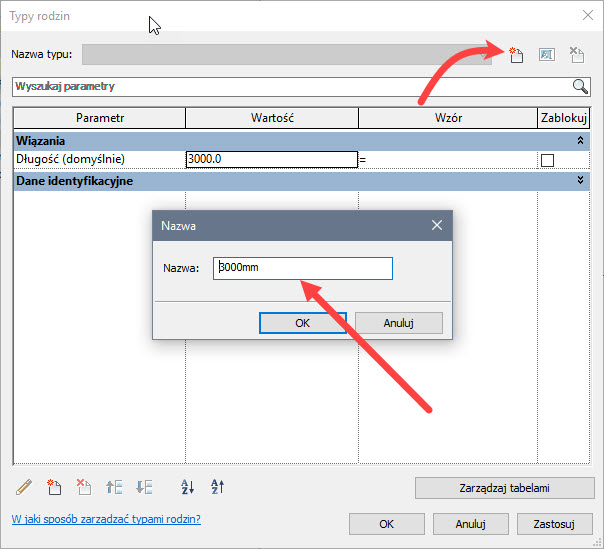Collapse the Wiązania parameter group
604x549 pixels.
(580, 141)
